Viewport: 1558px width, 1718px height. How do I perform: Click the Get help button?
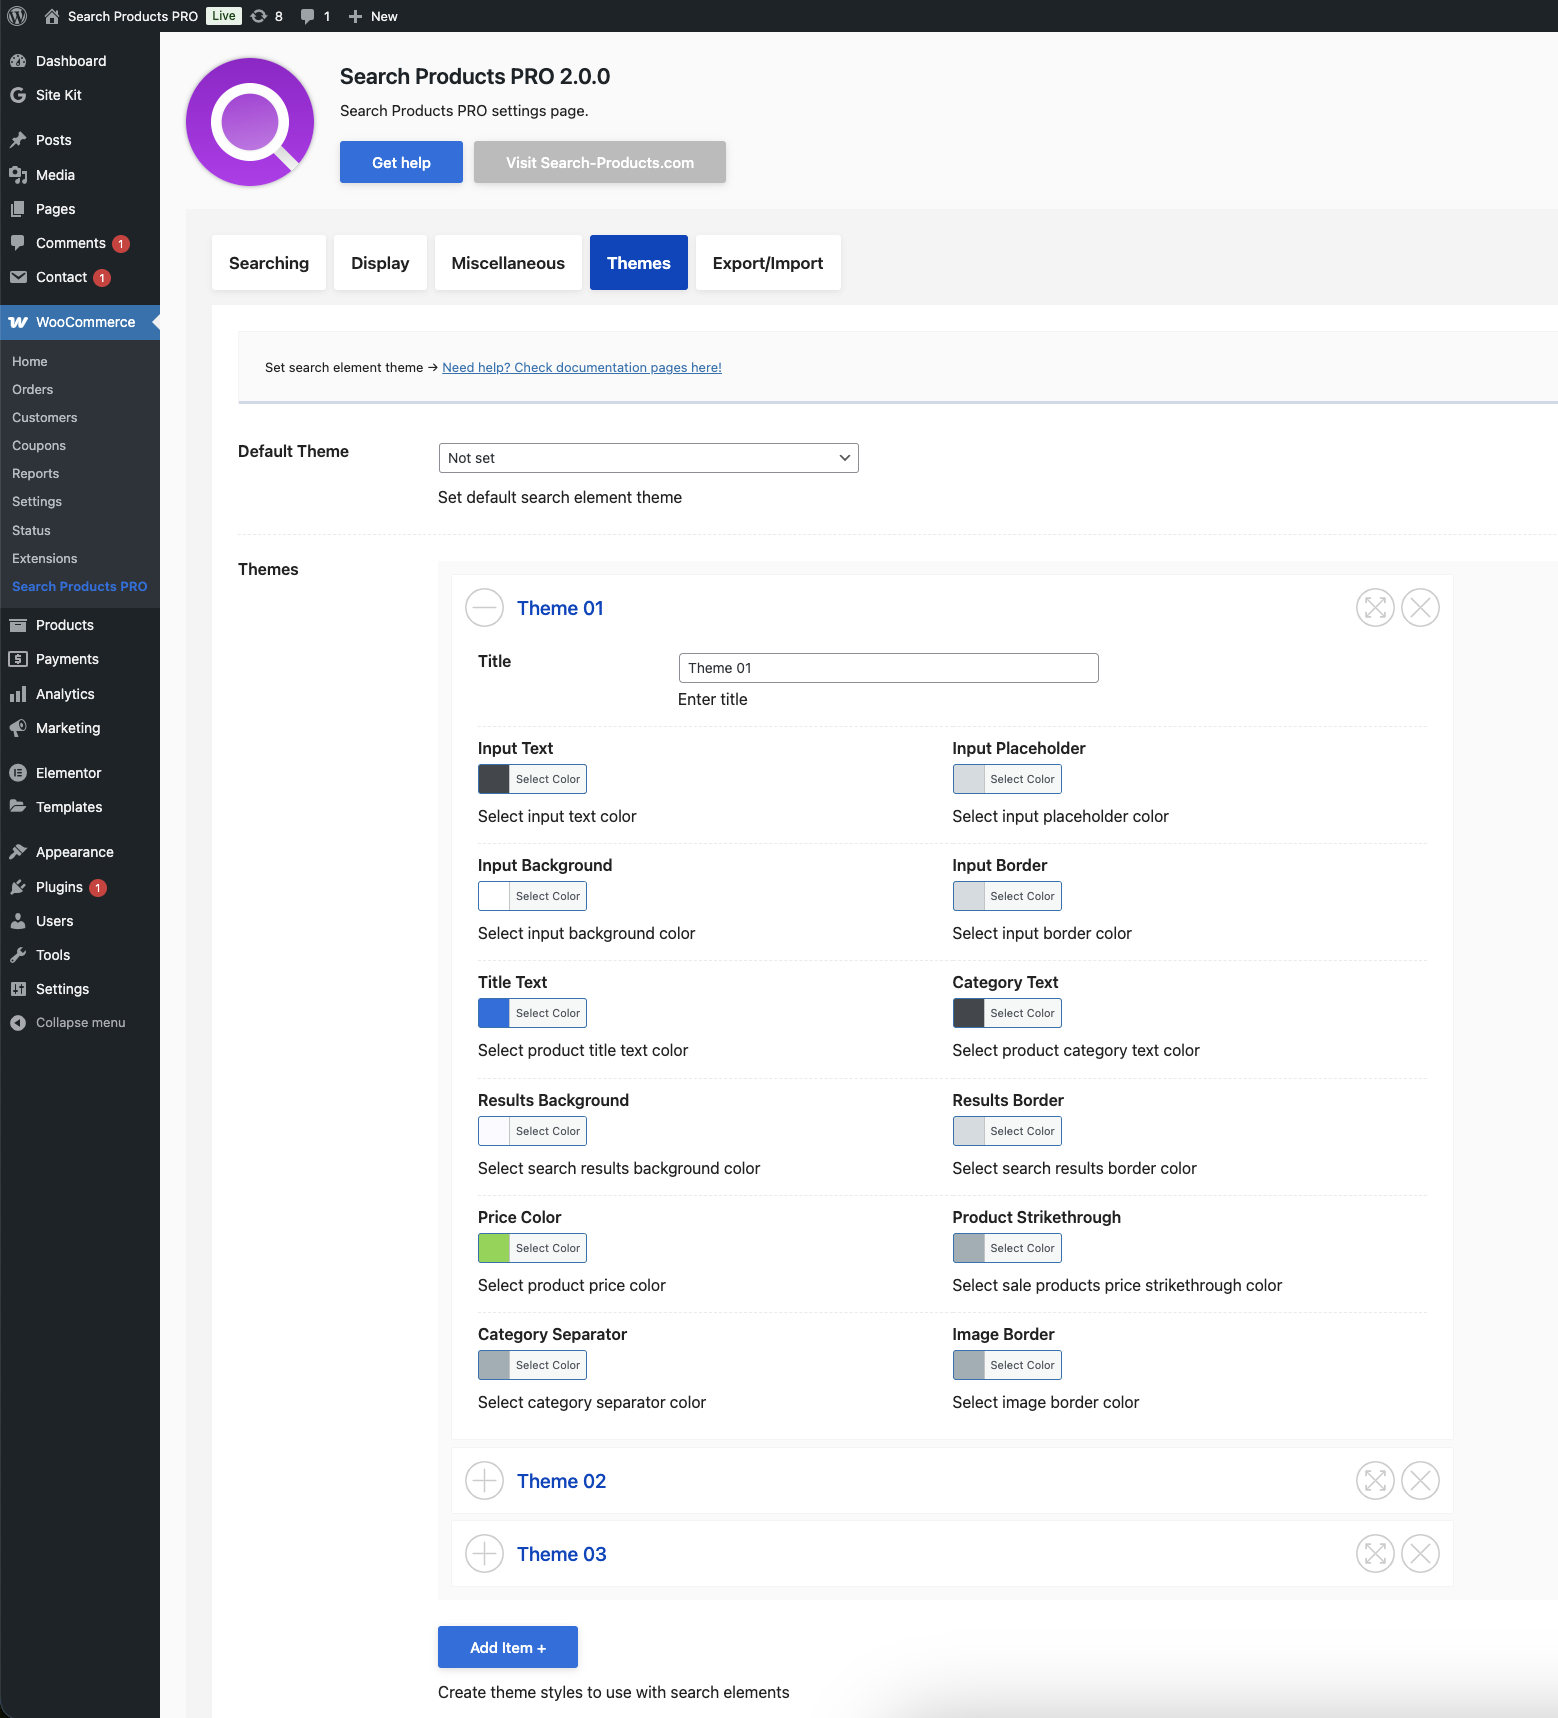(x=401, y=162)
